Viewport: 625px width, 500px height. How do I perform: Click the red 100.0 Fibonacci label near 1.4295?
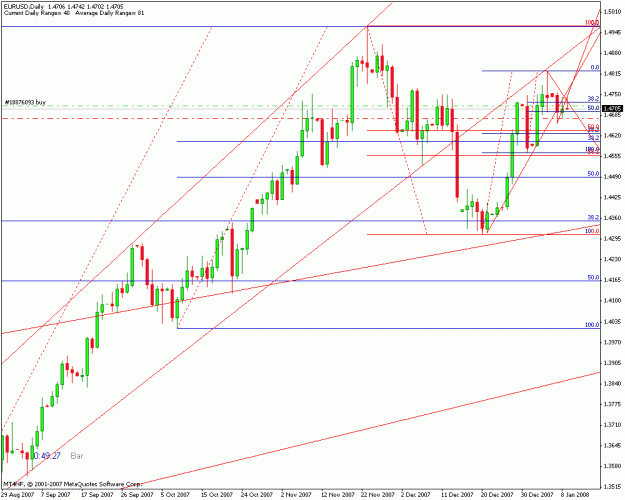(x=592, y=231)
